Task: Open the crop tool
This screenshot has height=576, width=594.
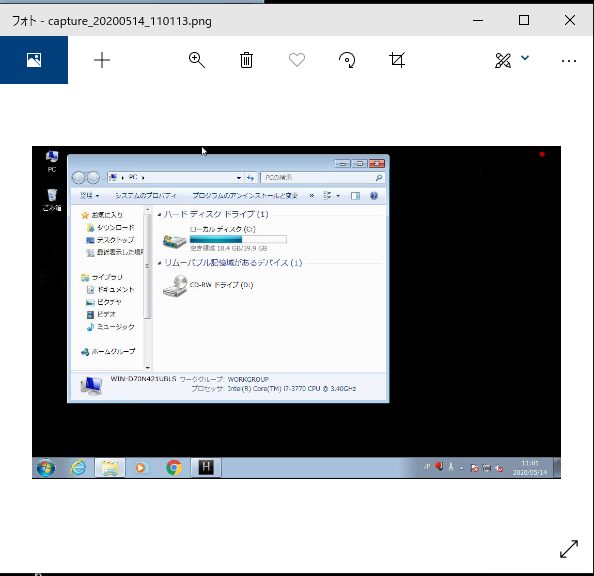Action: [397, 60]
